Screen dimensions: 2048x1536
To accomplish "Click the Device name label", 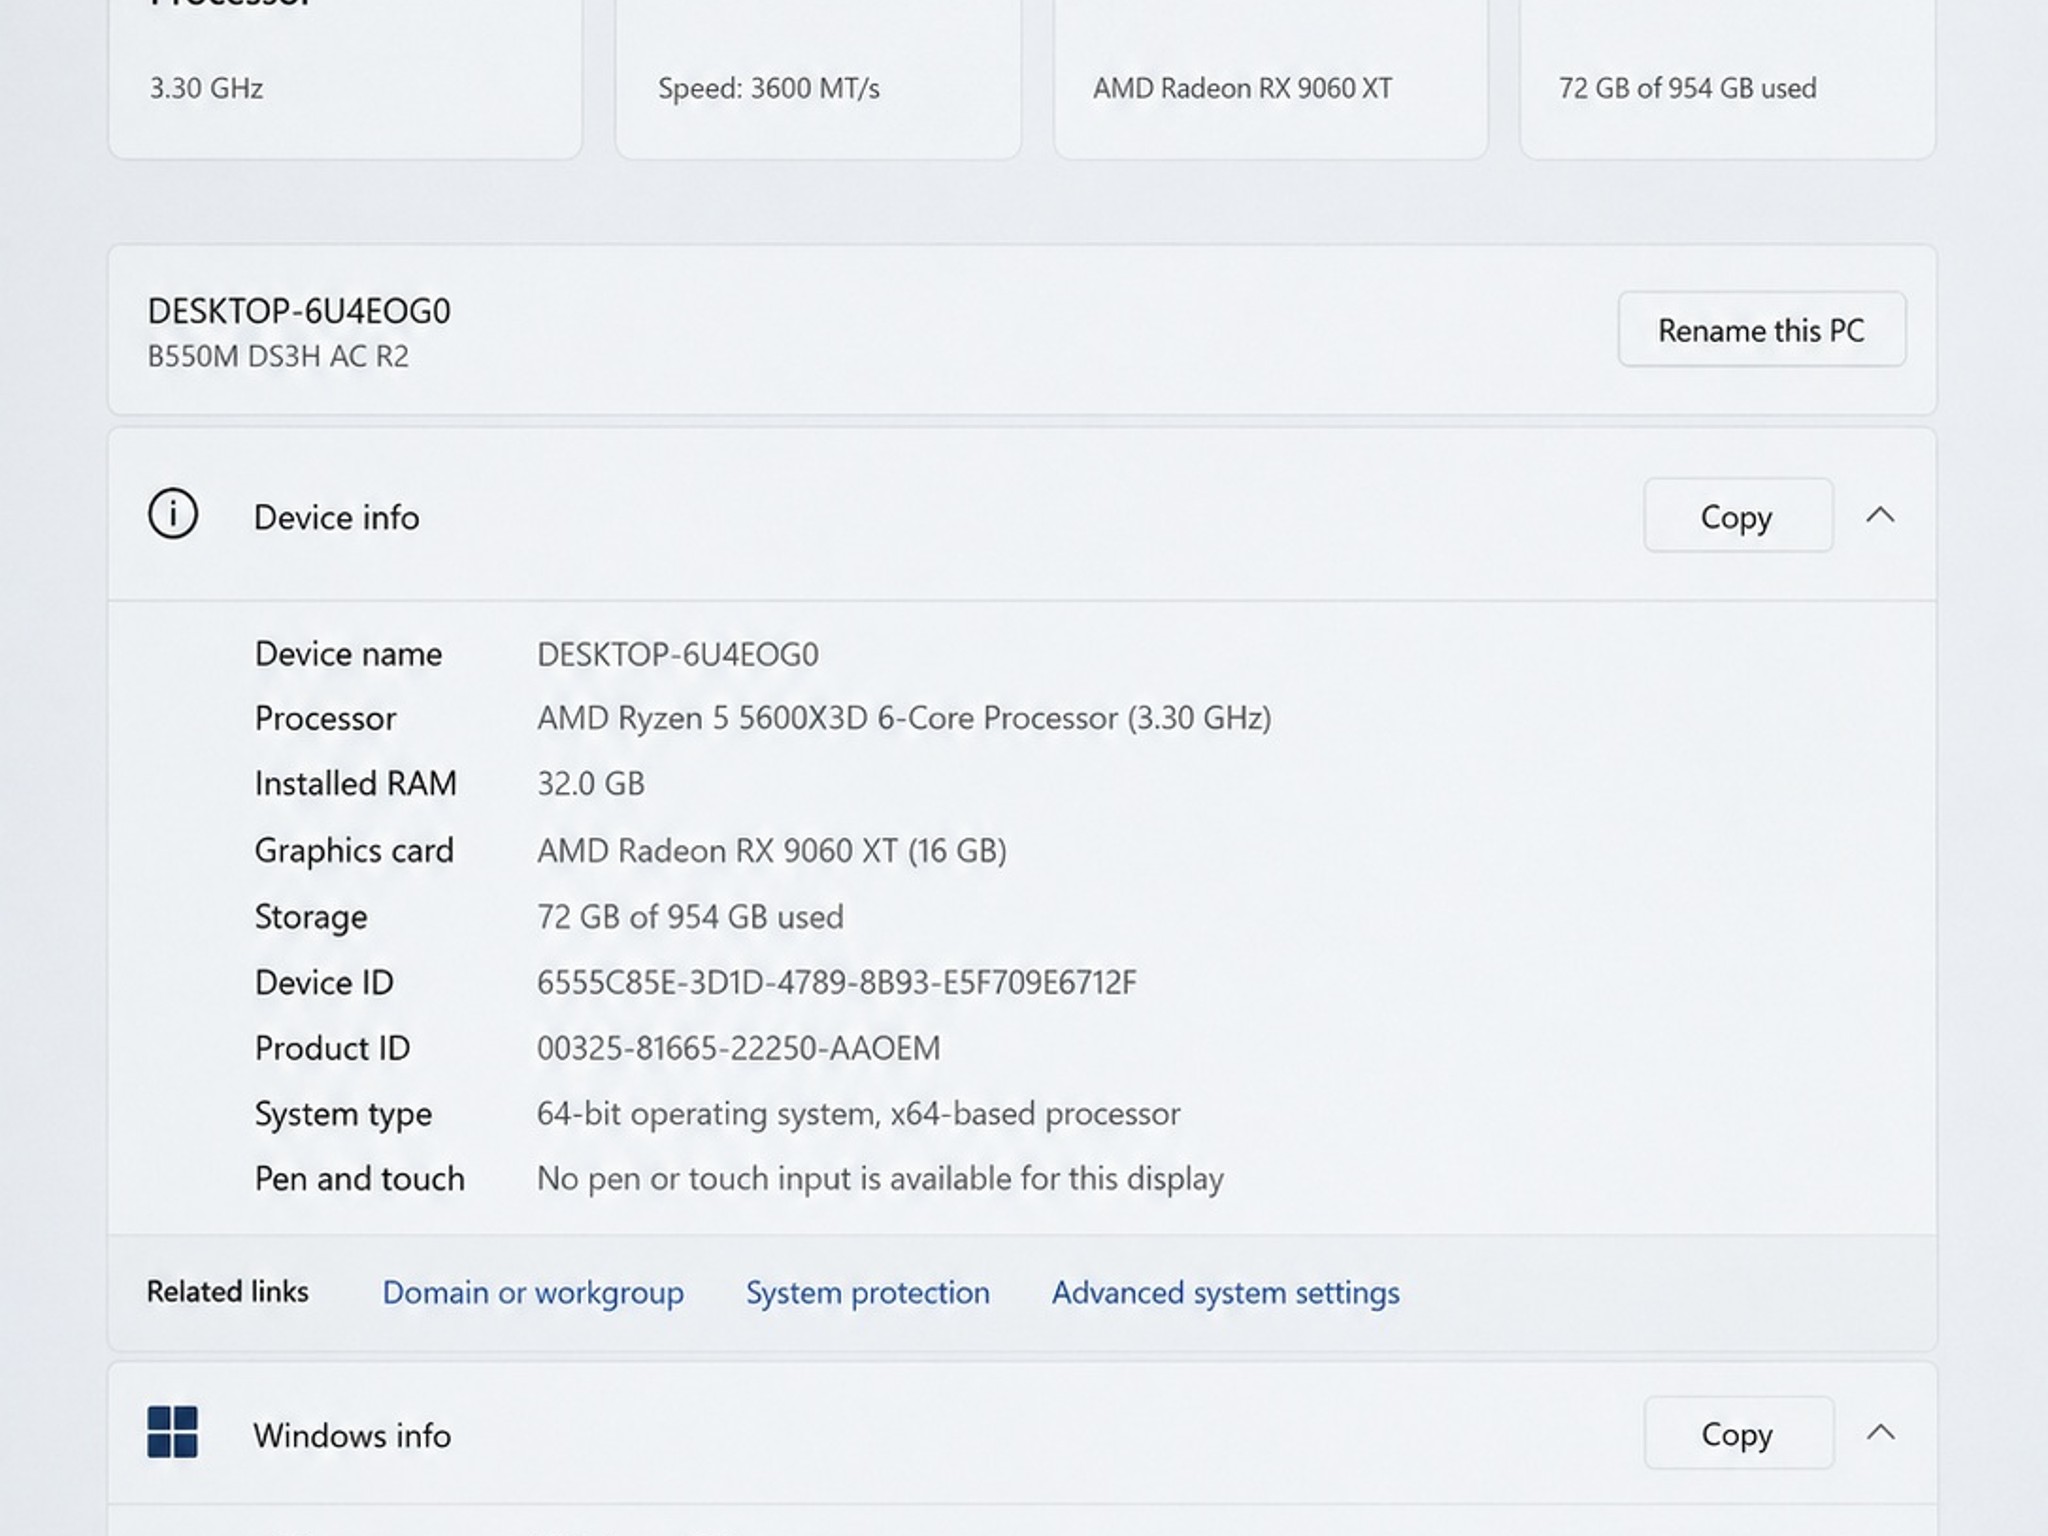I will [x=348, y=654].
